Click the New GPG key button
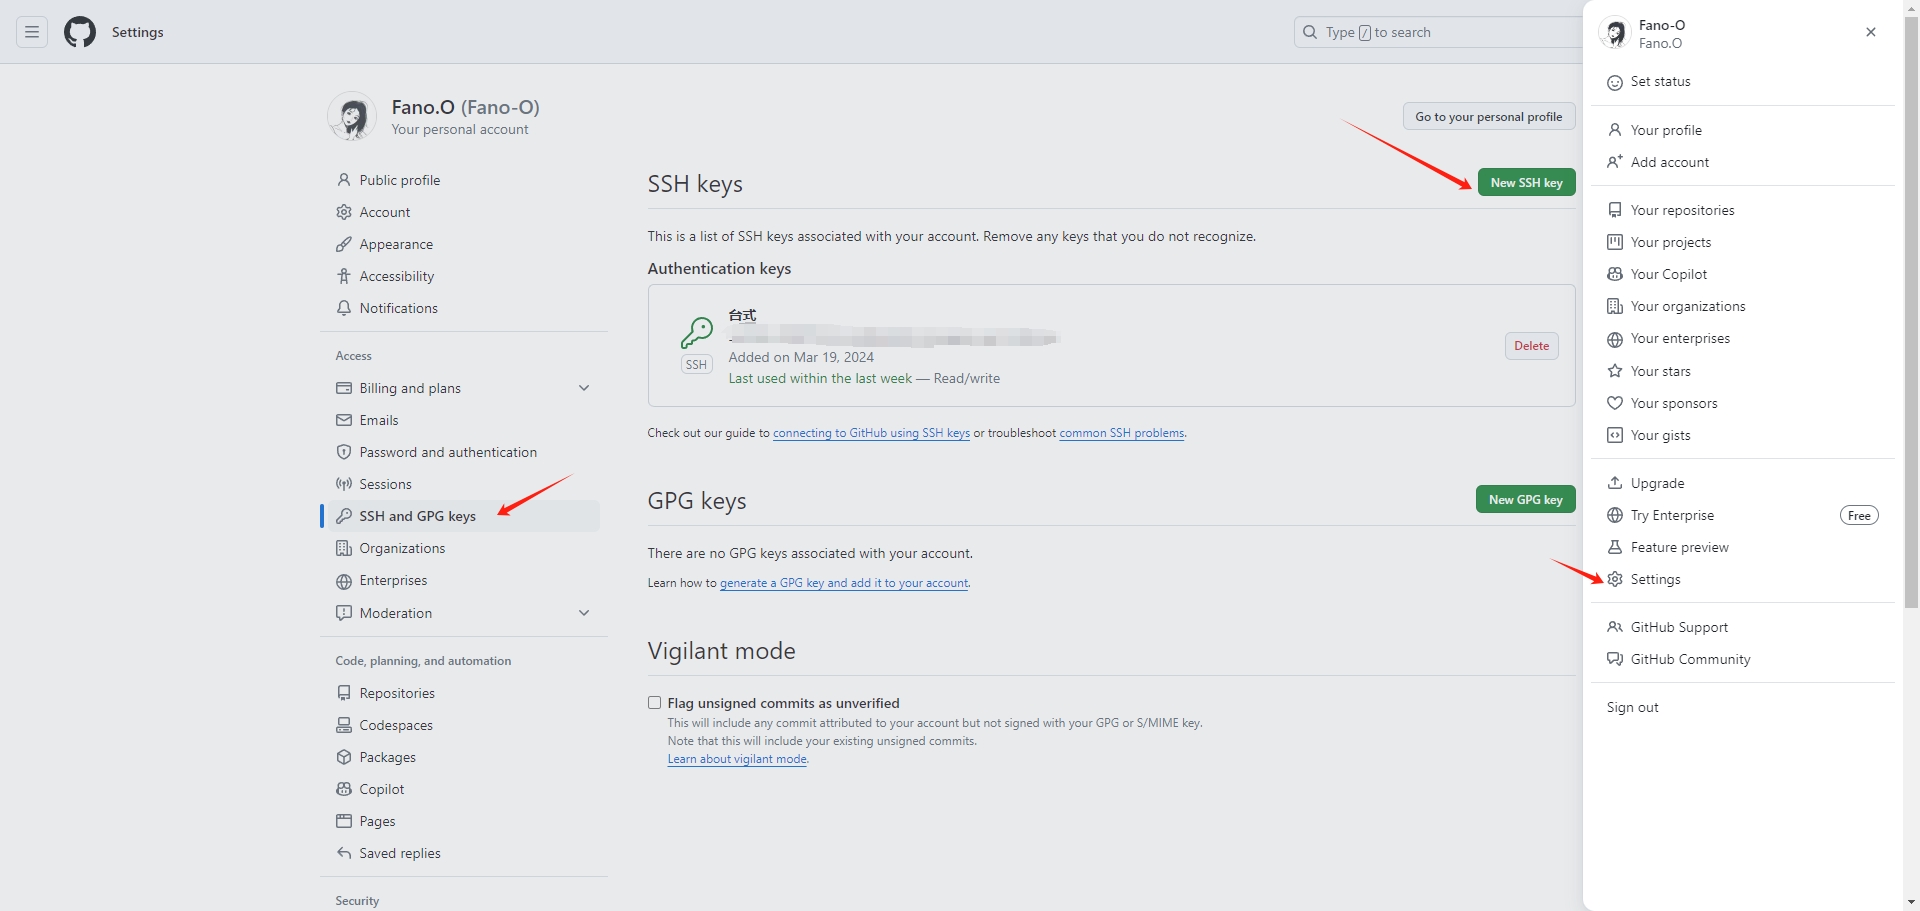 [x=1525, y=499]
